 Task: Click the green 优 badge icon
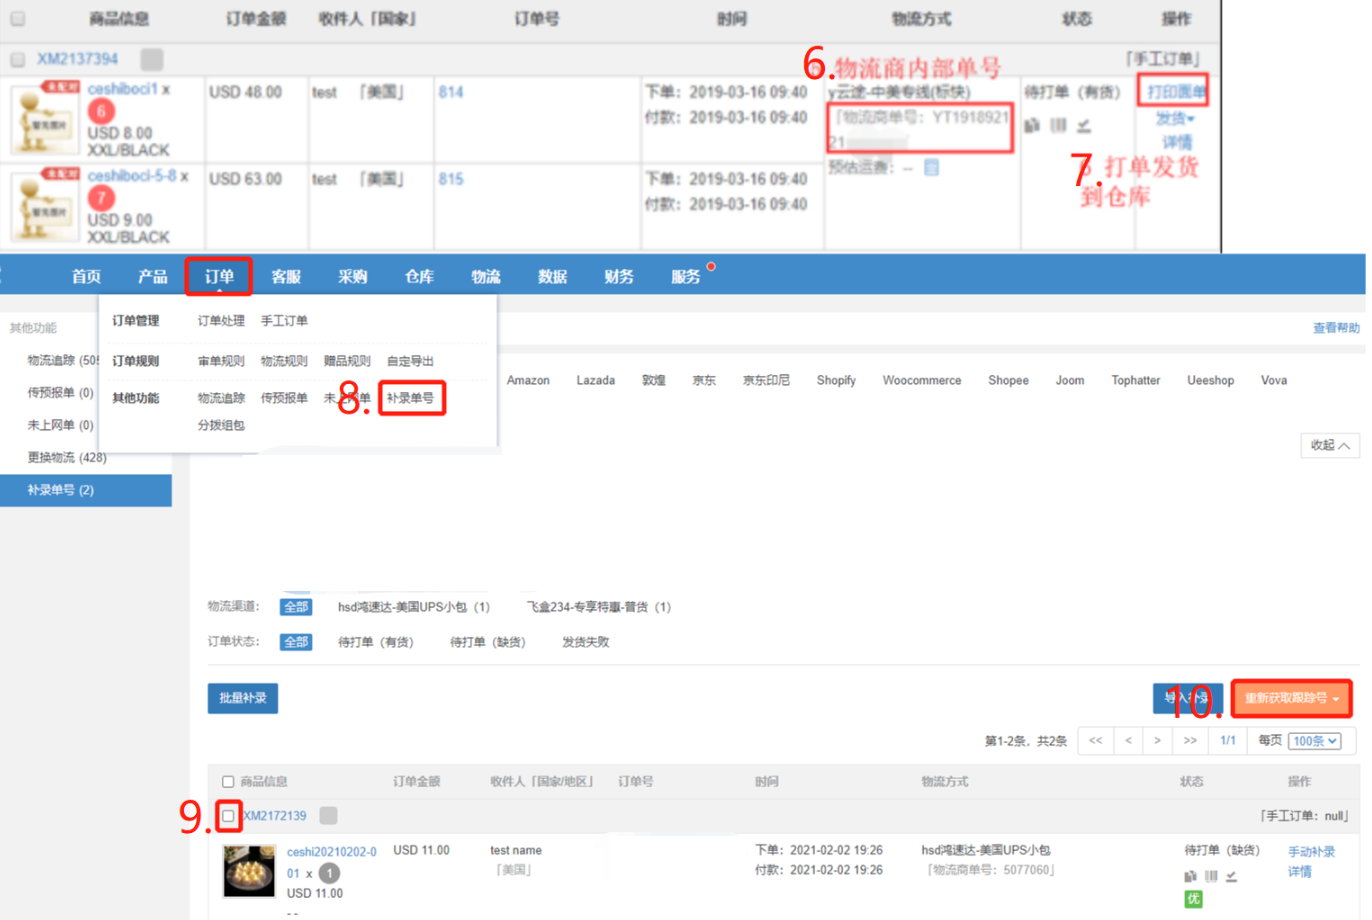1193,899
